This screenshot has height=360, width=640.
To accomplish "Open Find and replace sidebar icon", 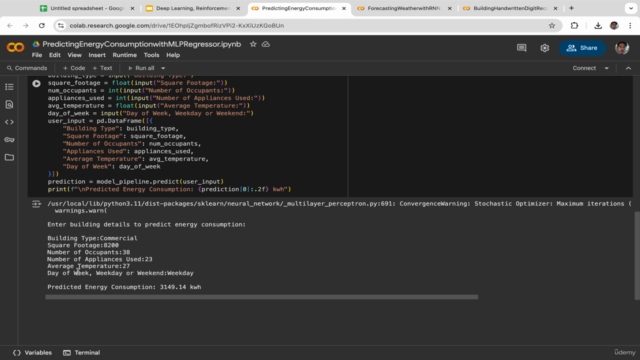I will click(x=9, y=104).
